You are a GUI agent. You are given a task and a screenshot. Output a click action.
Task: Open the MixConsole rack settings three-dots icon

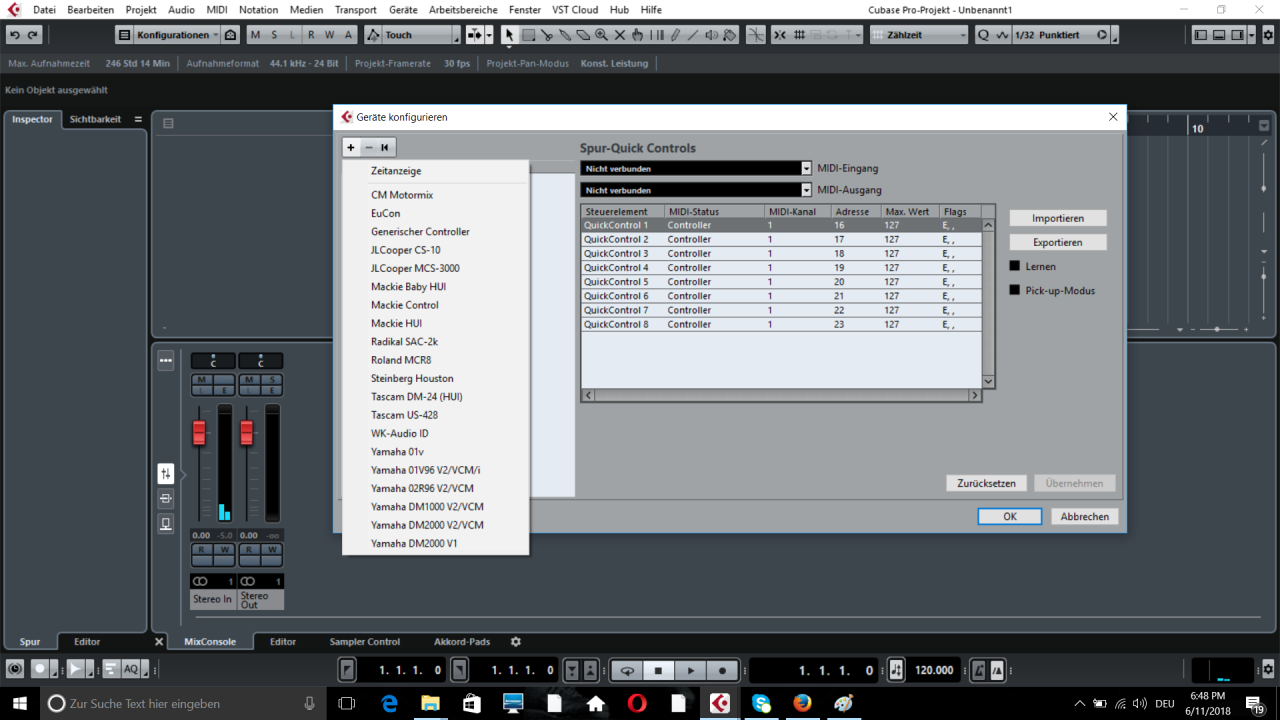pos(166,361)
